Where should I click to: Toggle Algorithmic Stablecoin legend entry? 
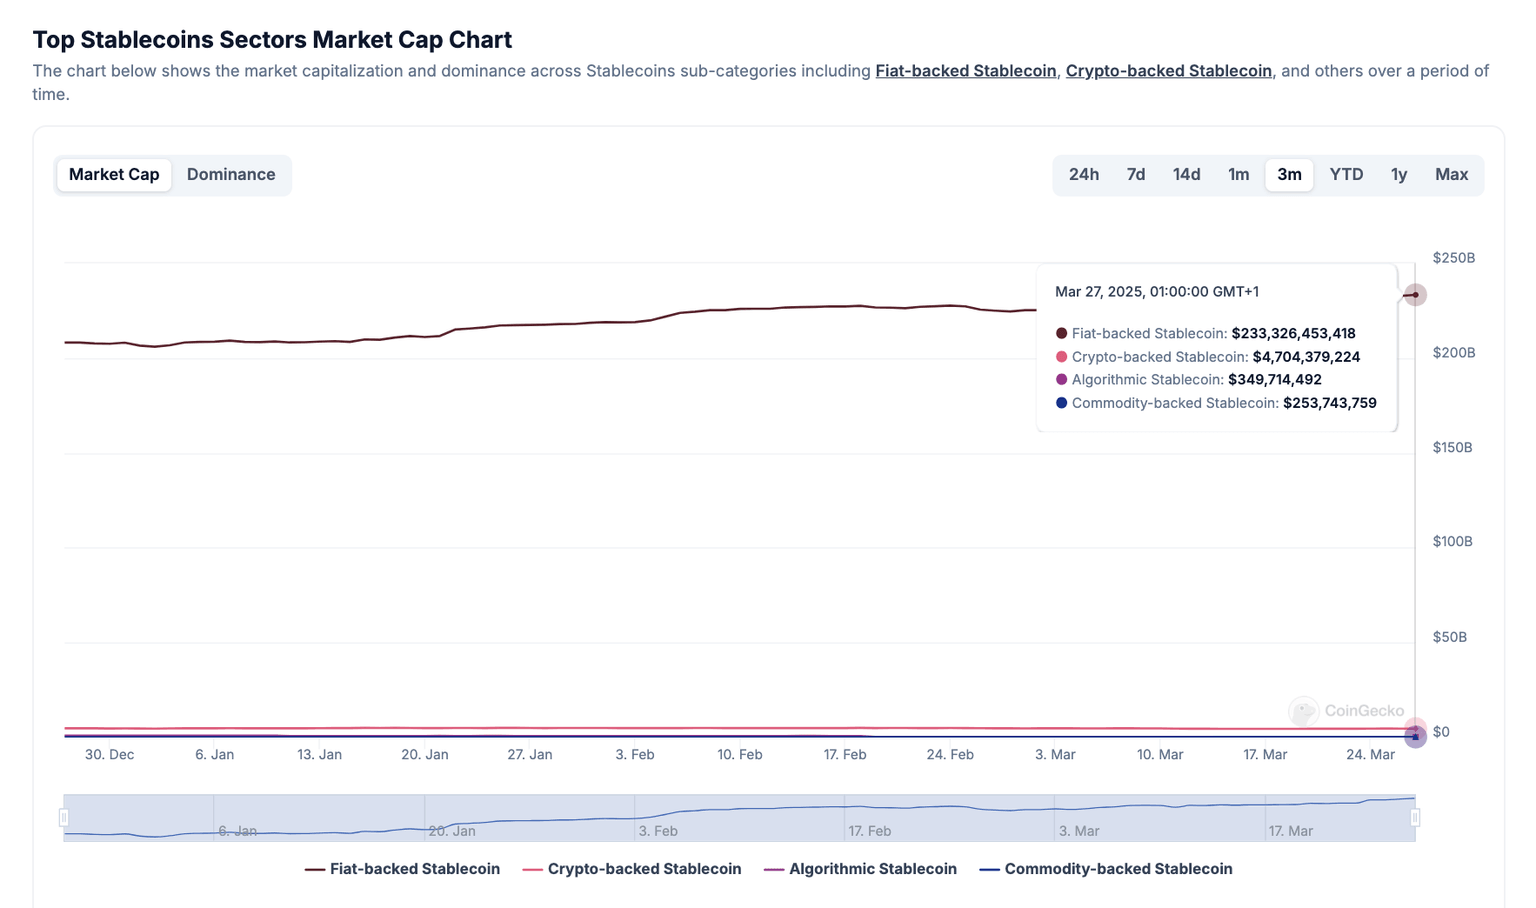860,869
